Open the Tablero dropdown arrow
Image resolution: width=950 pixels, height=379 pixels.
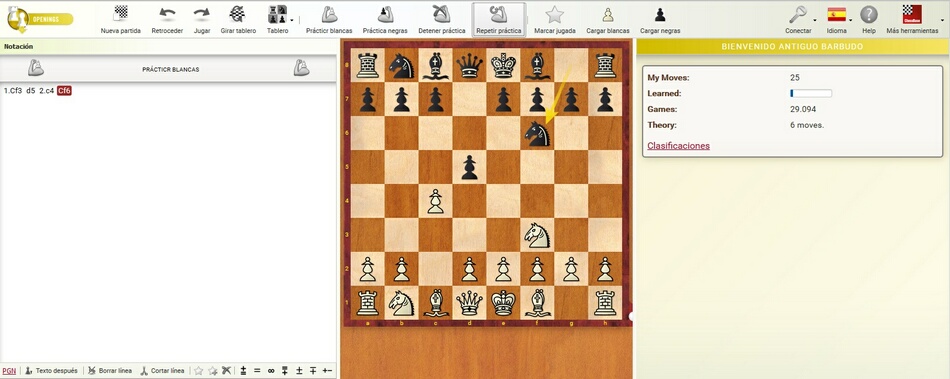tap(292, 20)
